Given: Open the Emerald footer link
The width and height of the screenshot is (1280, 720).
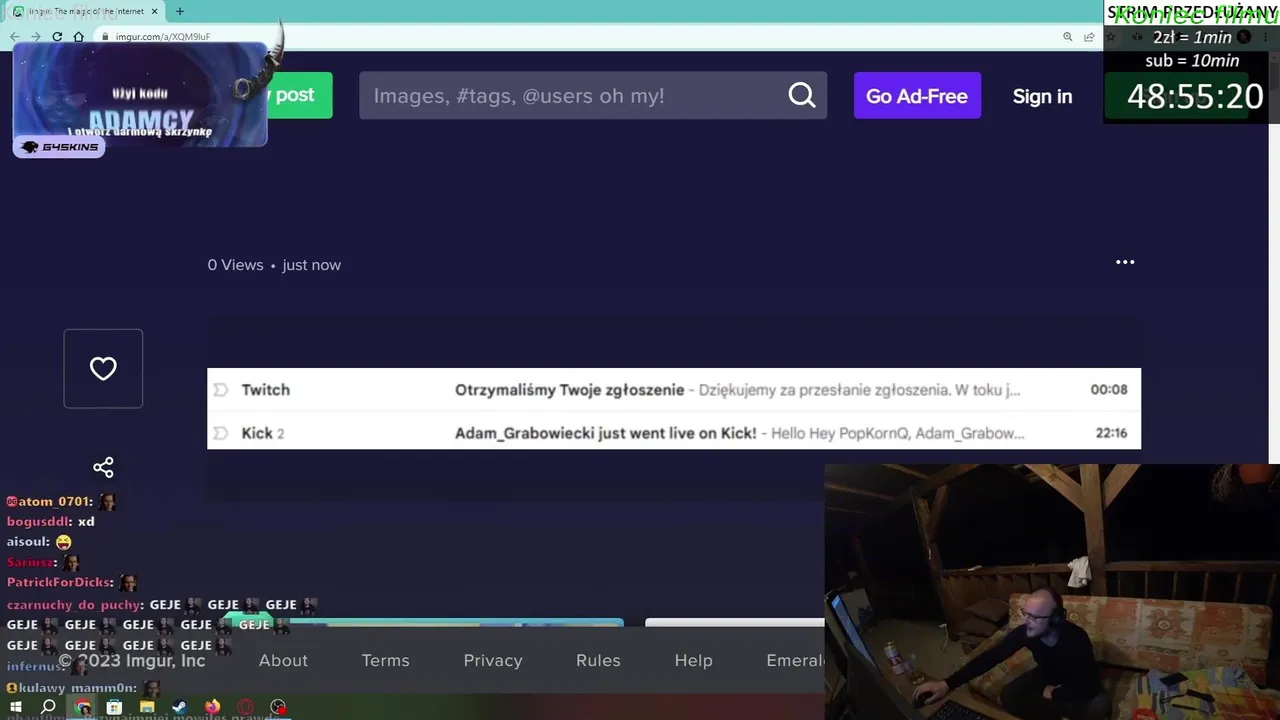Looking at the screenshot, I should [795, 660].
